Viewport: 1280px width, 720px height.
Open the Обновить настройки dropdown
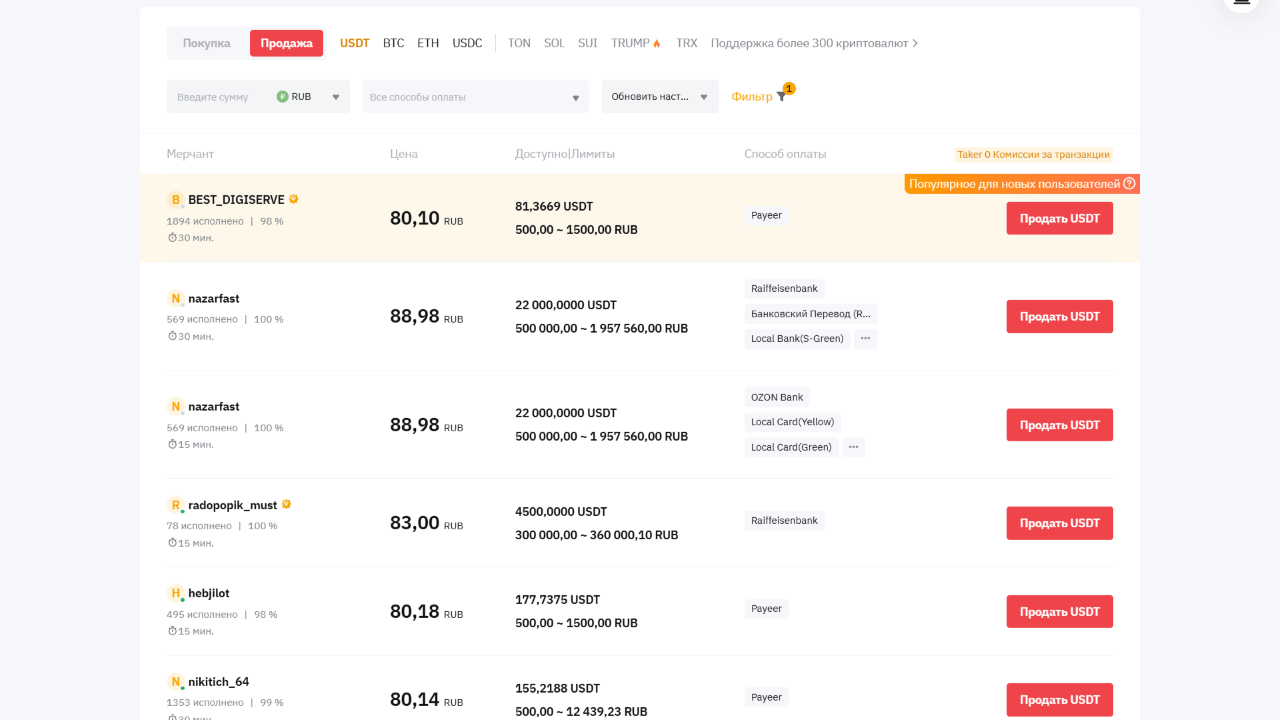coord(659,97)
